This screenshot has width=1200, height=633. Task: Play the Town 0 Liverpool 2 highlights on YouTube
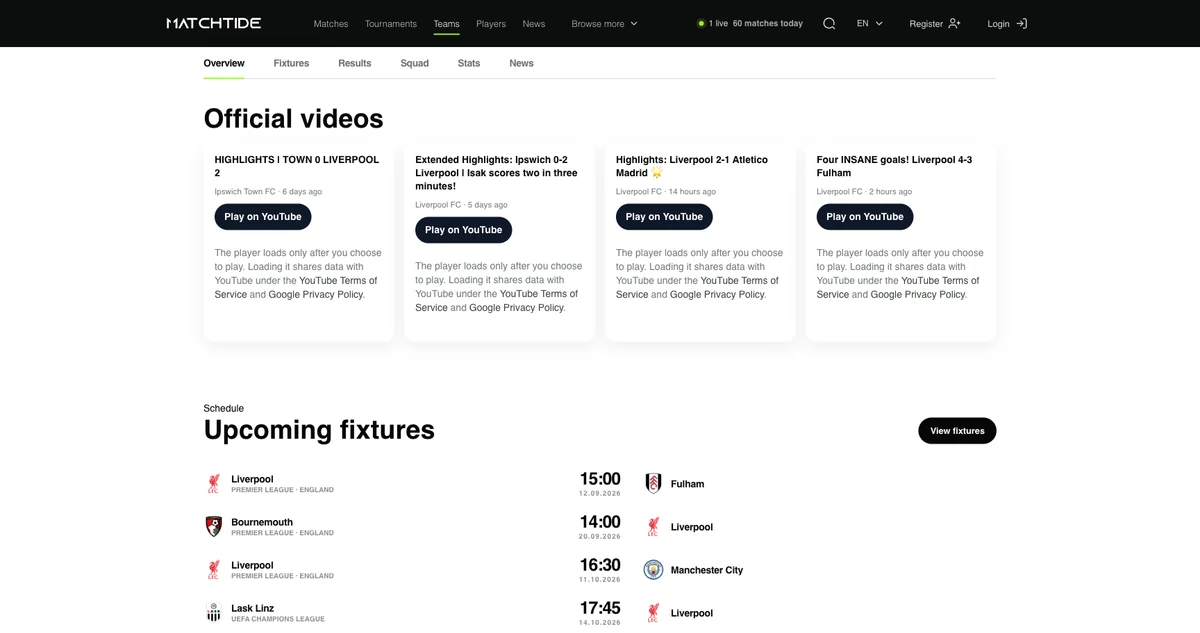click(x=263, y=217)
